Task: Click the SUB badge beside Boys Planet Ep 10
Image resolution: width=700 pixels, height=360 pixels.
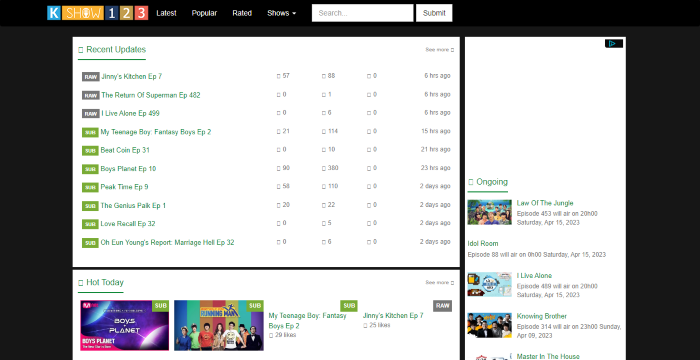Action: coord(90,169)
